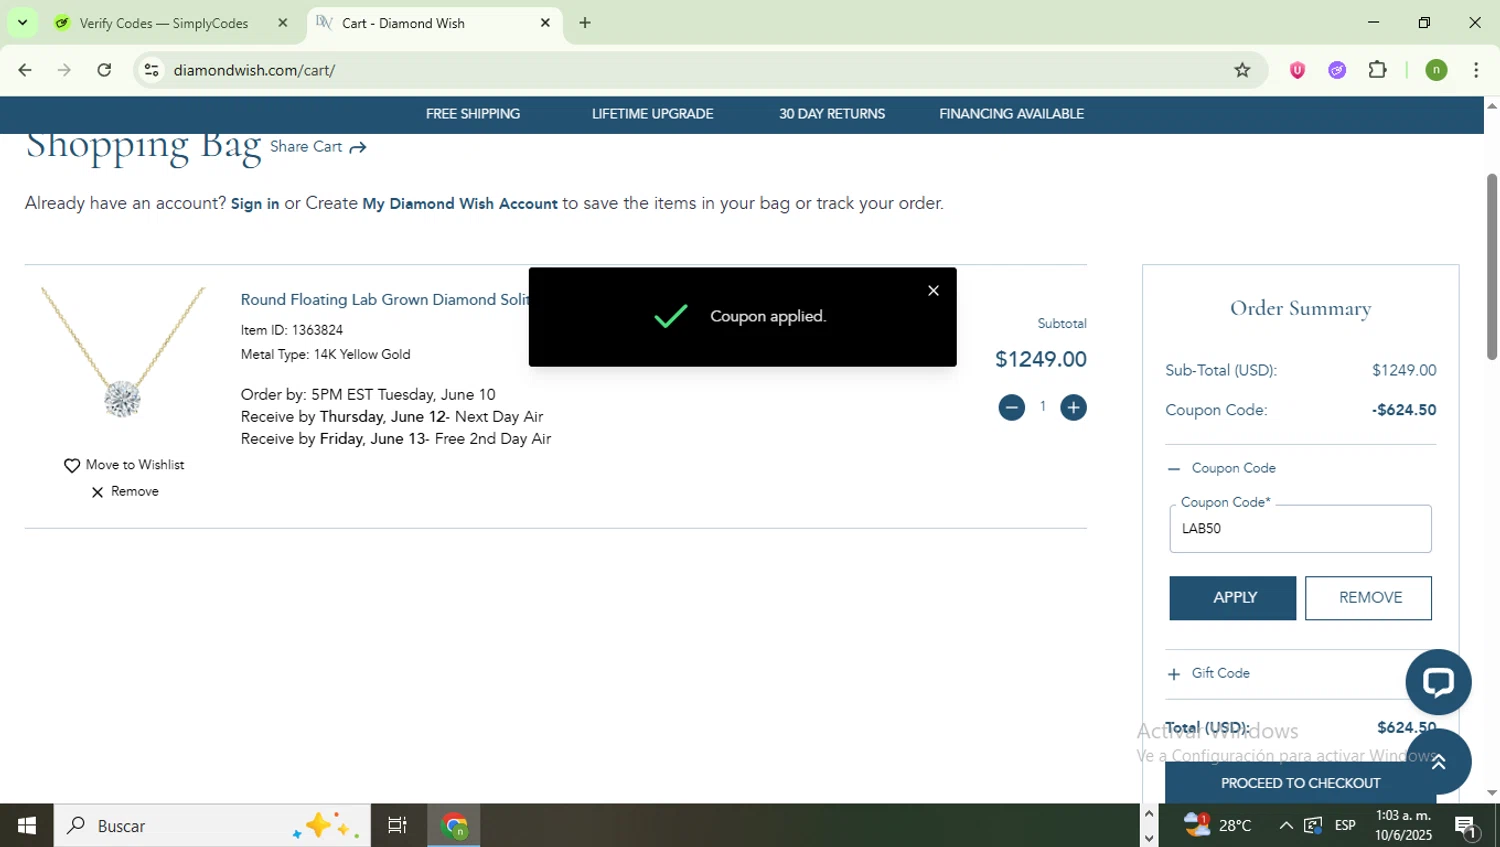
Task: Open the LIFETIME UPGRADE banner link
Action: (x=652, y=114)
